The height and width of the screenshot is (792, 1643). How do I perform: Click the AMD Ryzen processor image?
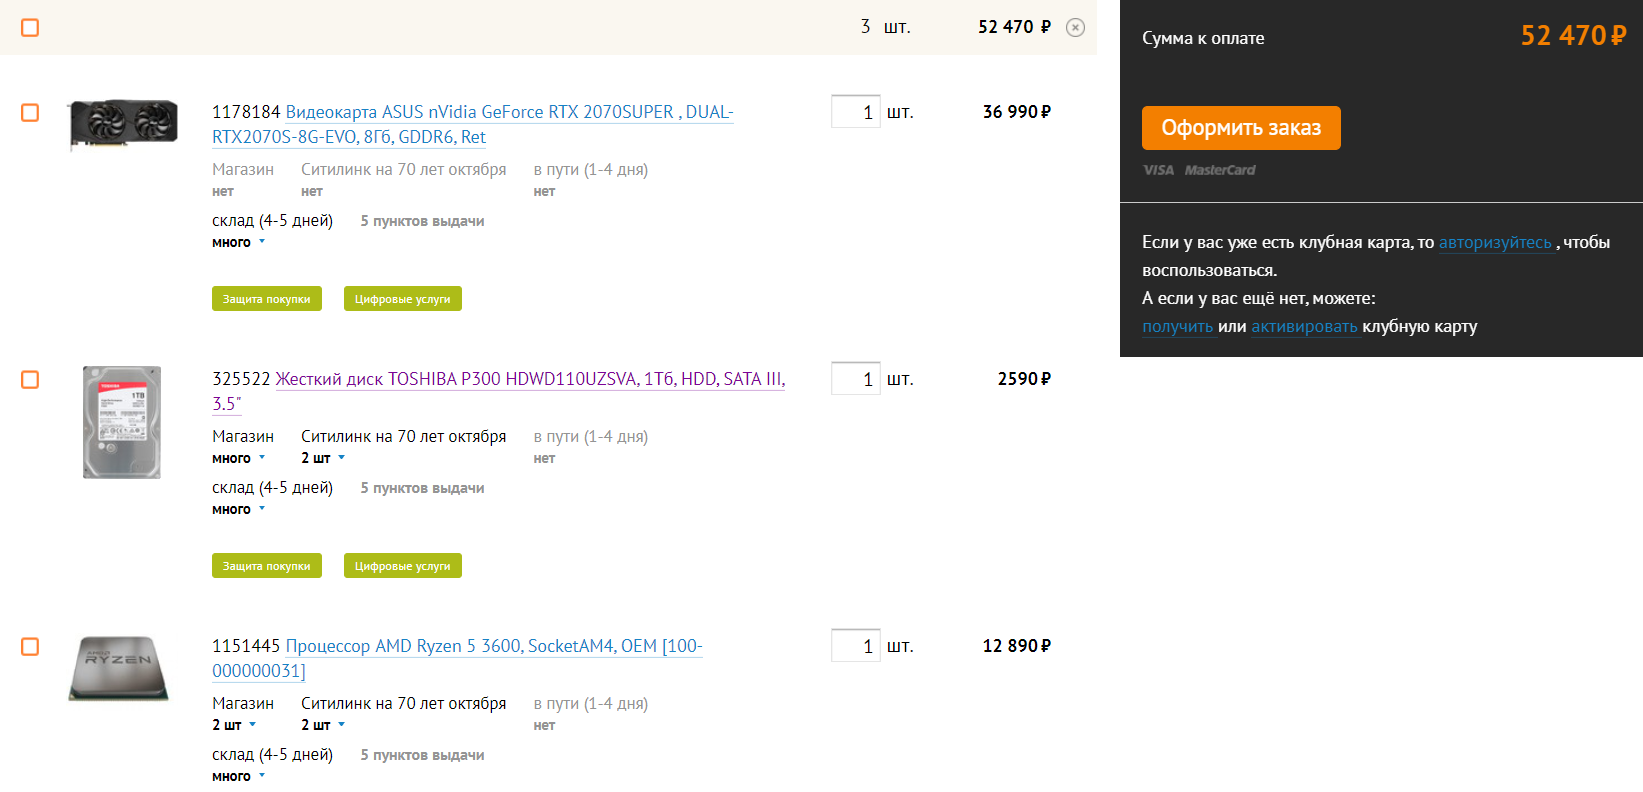[x=119, y=668]
